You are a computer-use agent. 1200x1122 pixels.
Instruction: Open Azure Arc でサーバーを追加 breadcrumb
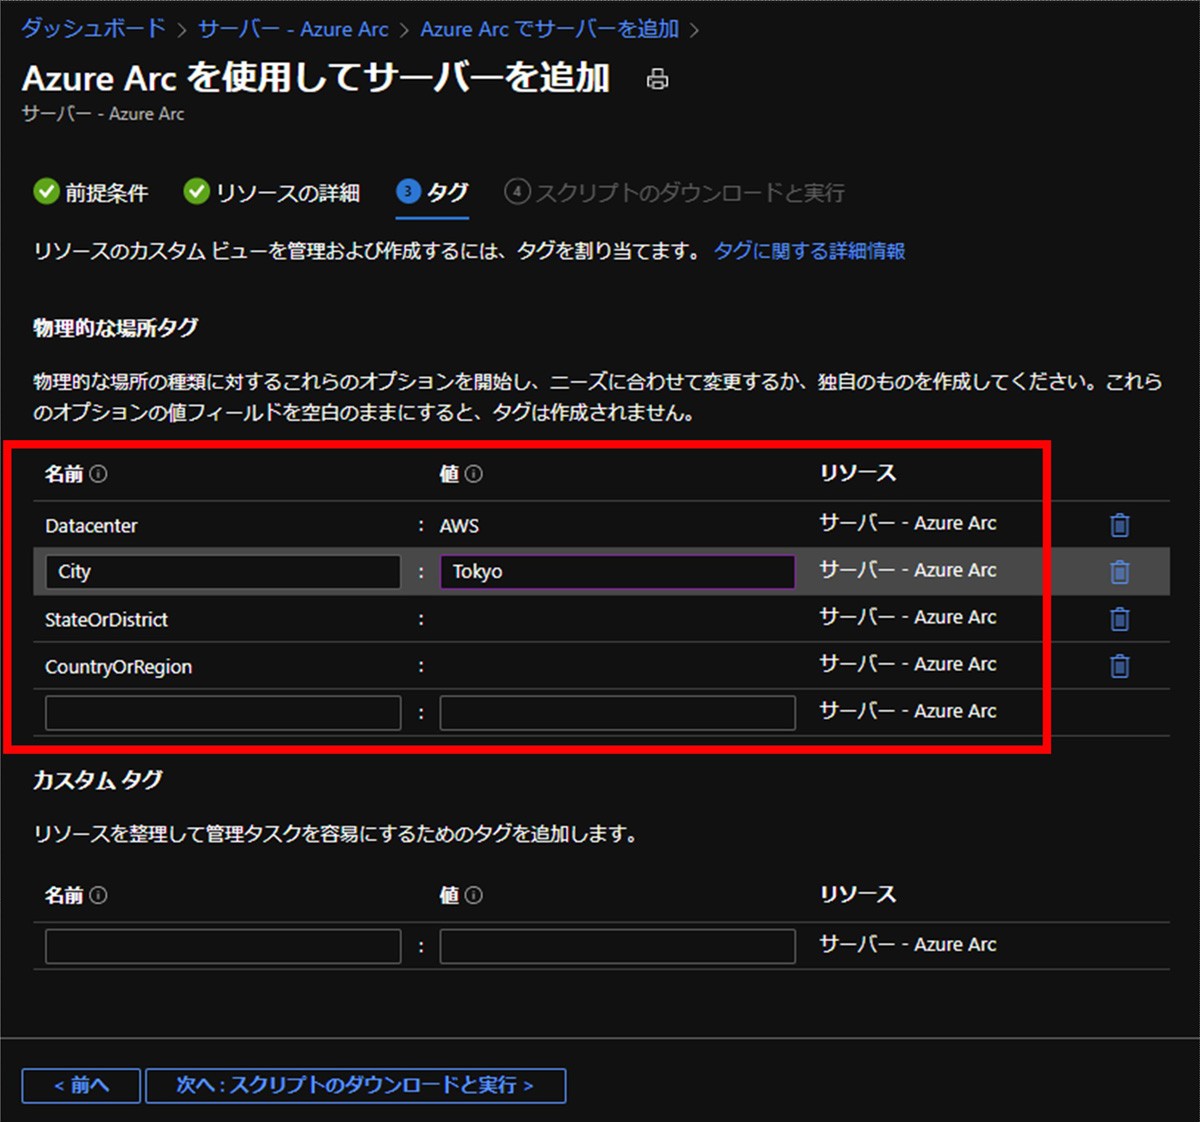tap(549, 29)
